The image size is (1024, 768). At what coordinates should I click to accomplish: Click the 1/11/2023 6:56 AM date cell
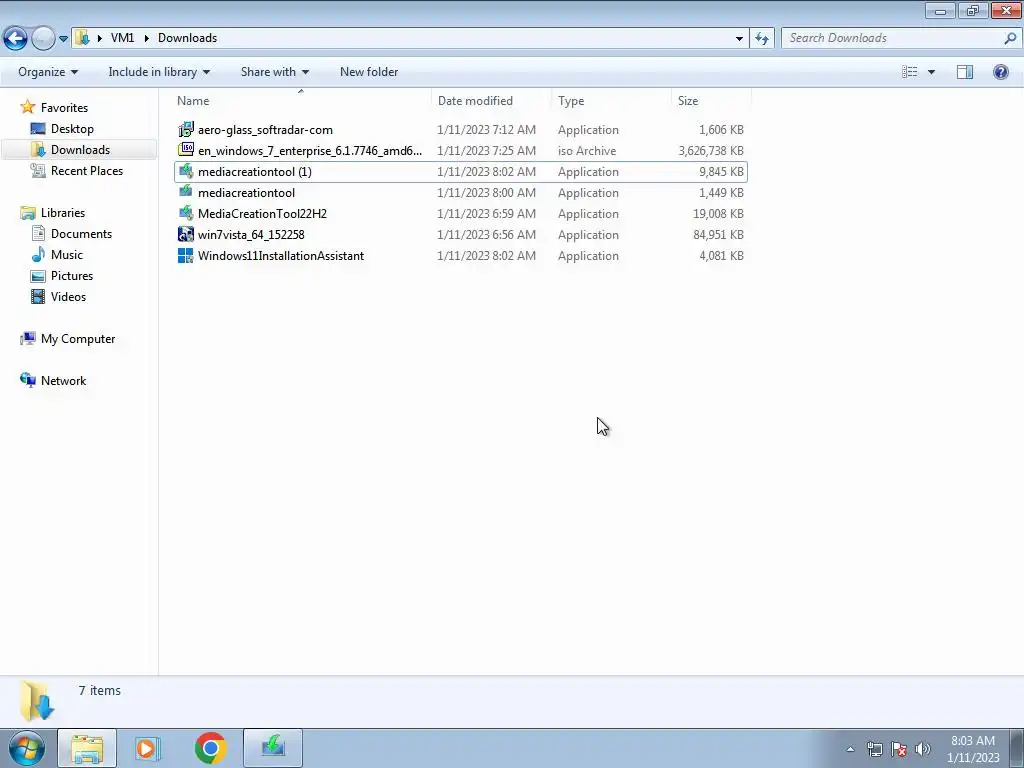point(487,234)
